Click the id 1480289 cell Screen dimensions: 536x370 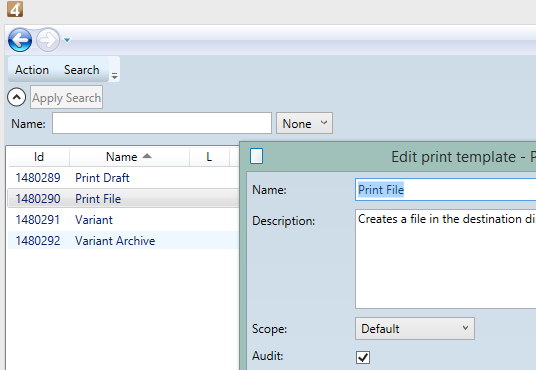tap(38, 178)
